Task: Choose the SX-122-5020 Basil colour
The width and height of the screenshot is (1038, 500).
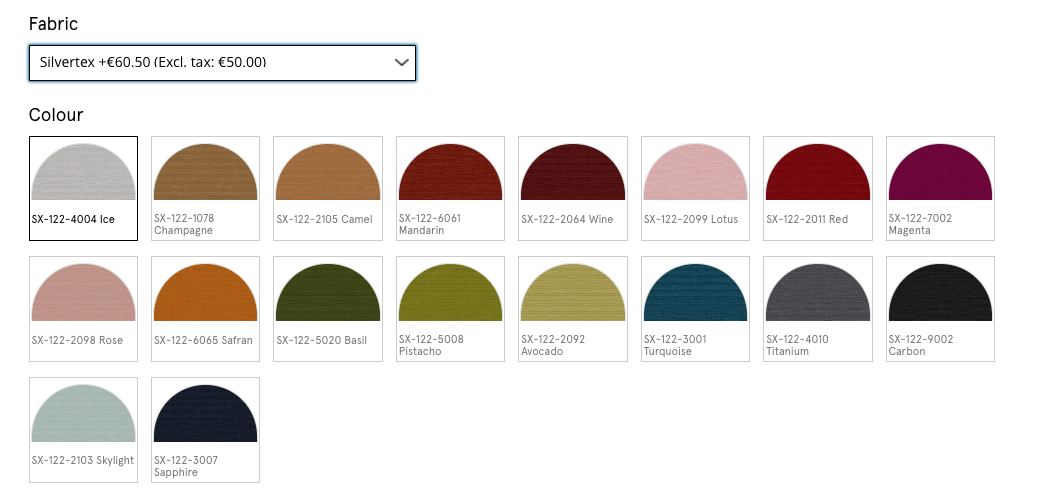Action: (328, 309)
